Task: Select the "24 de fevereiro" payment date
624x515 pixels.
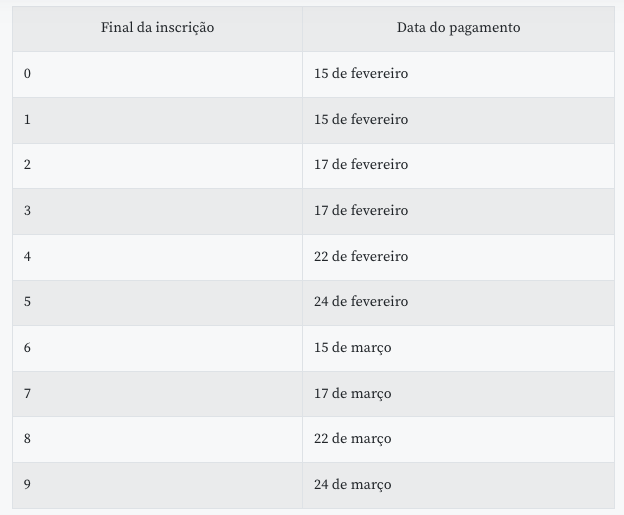Action: (361, 302)
